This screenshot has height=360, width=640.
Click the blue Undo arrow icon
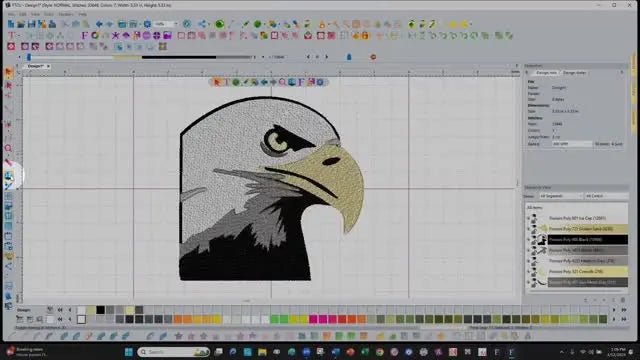coord(99,24)
